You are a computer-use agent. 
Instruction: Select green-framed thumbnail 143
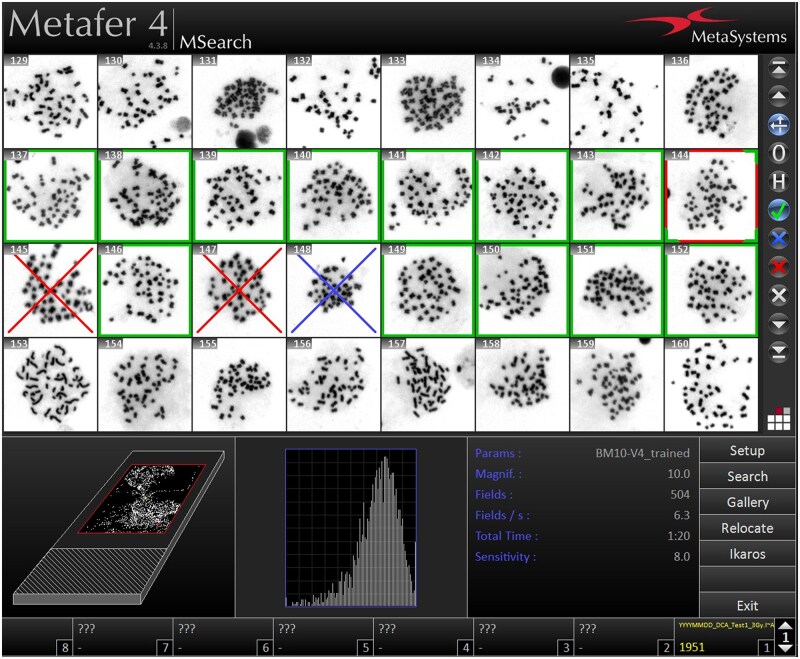click(x=616, y=196)
